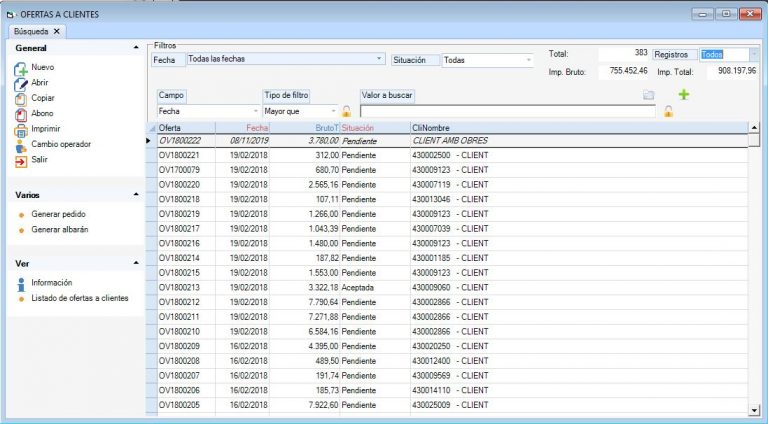Click the green plus add-filter icon
This screenshot has height=424, width=768.
(x=684, y=94)
